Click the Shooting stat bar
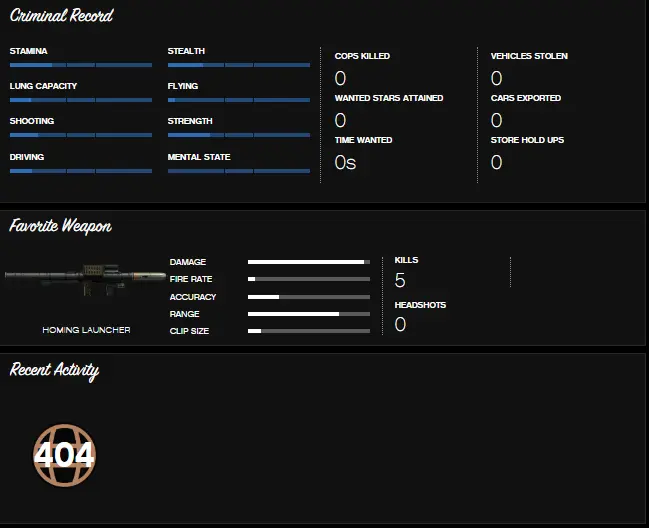The height and width of the screenshot is (528, 649). (x=81, y=135)
